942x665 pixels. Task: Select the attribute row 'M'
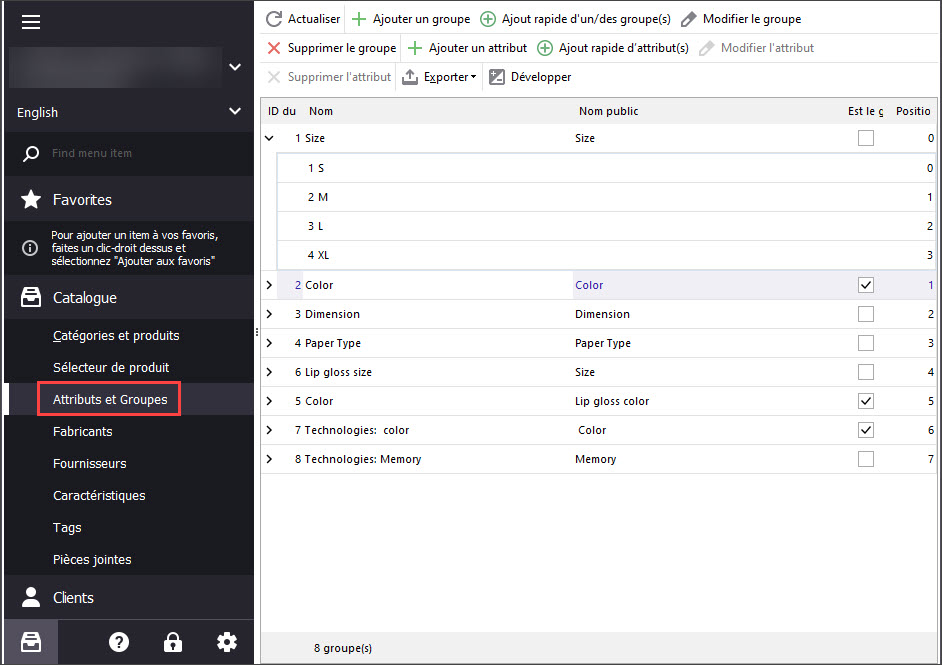tap(606, 197)
